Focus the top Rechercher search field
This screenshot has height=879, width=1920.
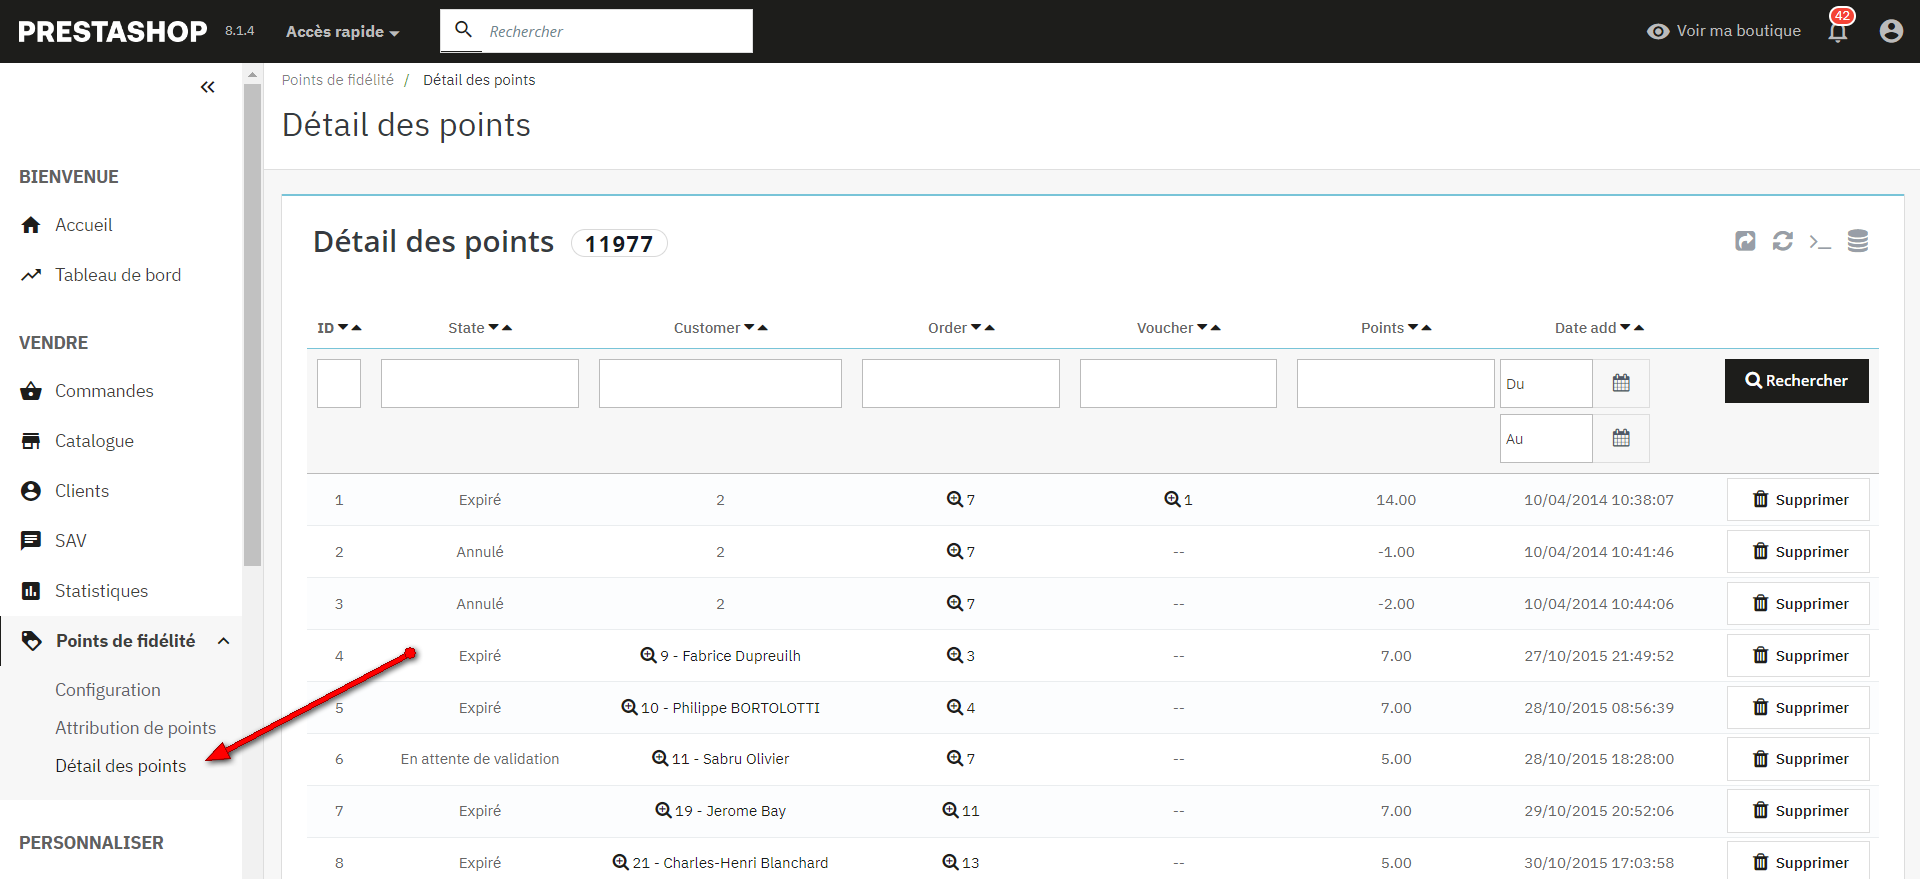pyautogui.click(x=616, y=31)
